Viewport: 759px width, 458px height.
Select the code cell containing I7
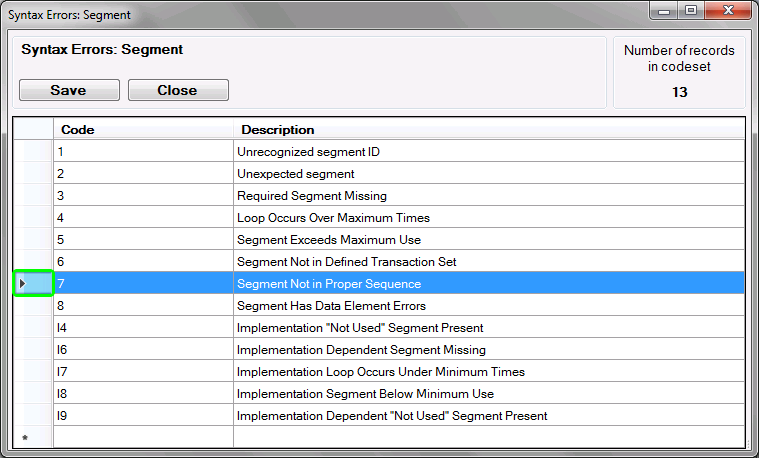pyautogui.click(x=143, y=372)
